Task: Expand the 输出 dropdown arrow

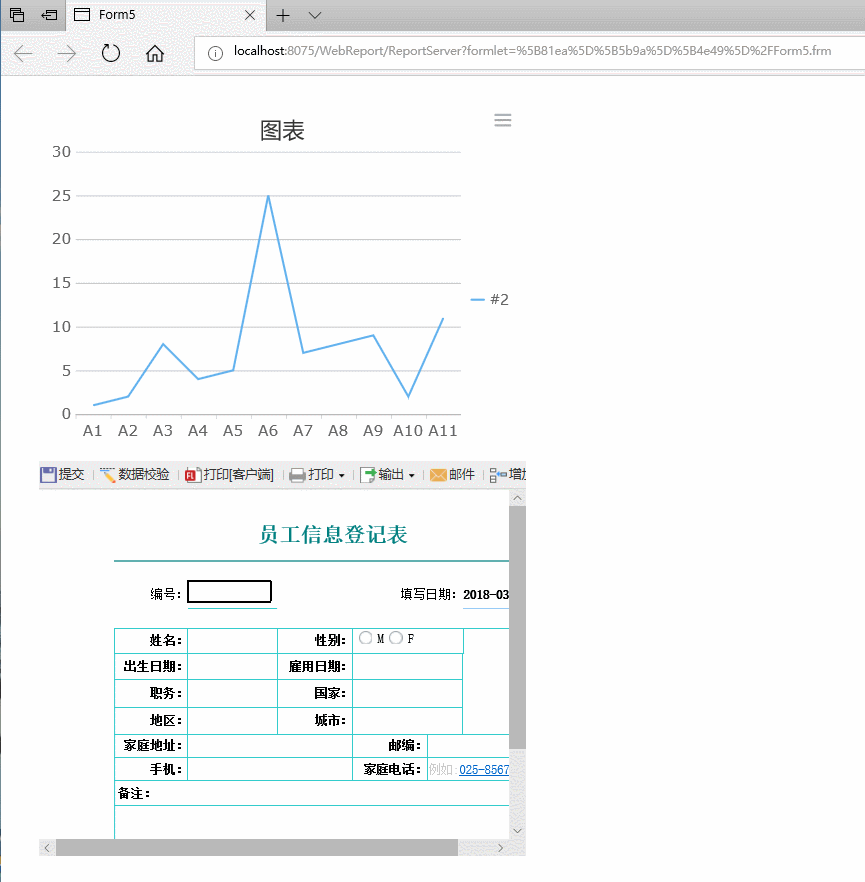Action: [x=412, y=475]
